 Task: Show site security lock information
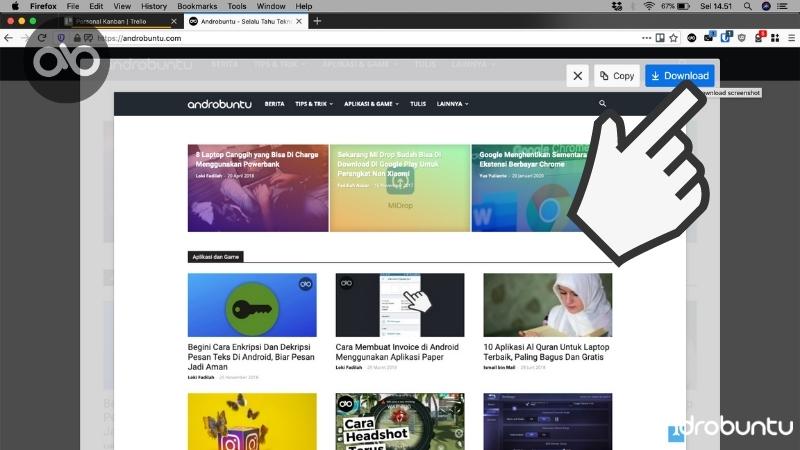pos(77,38)
